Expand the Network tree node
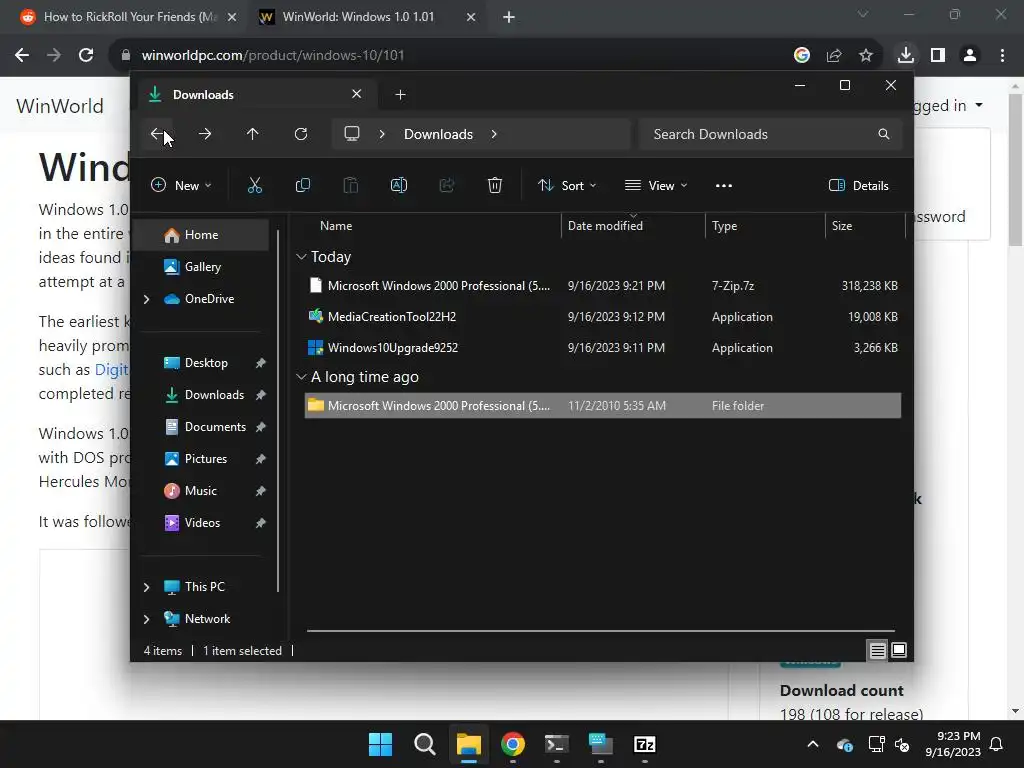Screen dimensions: 1024x768 [146, 619]
